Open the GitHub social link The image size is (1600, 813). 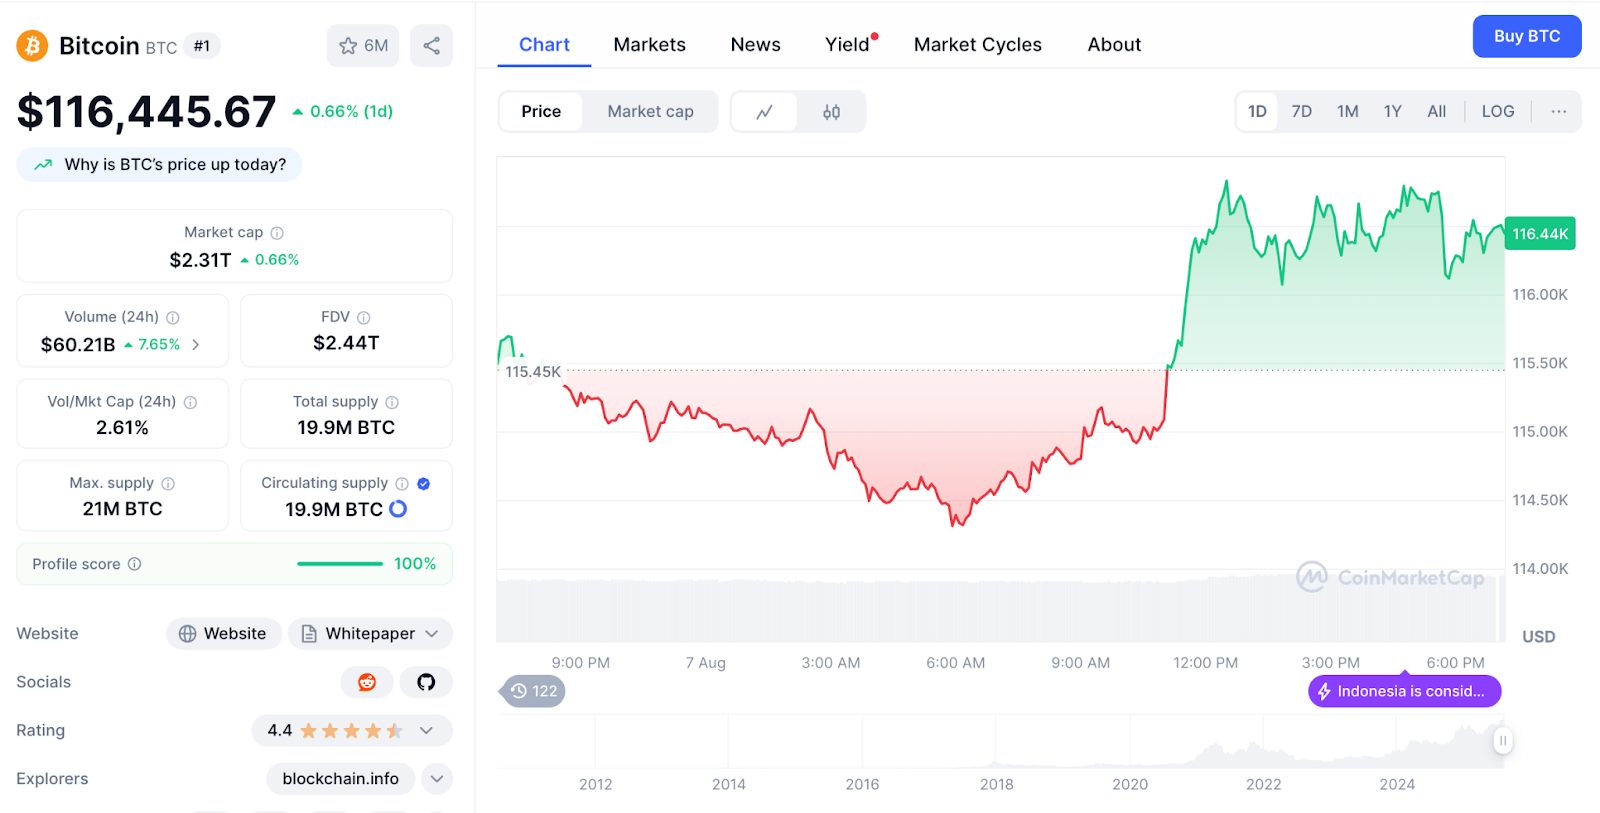coord(426,682)
